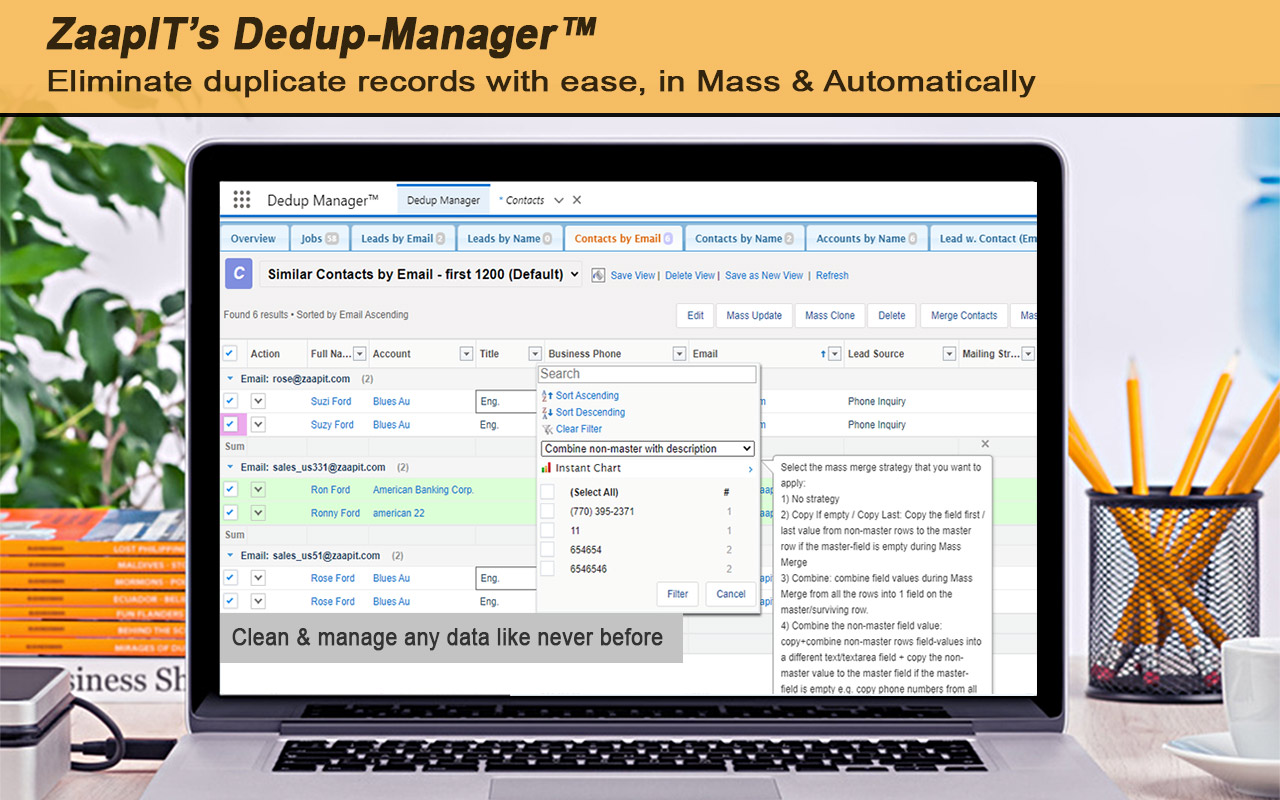The height and width of the screenshot is (800, 1280).
Task: Click the filter Search input field
Action: pos(648,374)
